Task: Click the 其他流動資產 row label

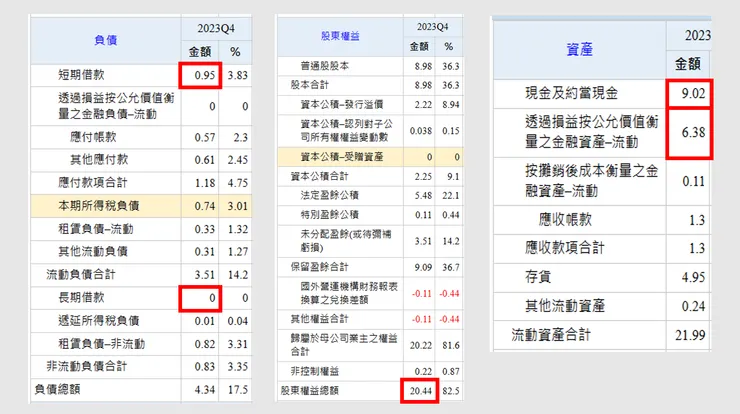Action: [565, 306]
